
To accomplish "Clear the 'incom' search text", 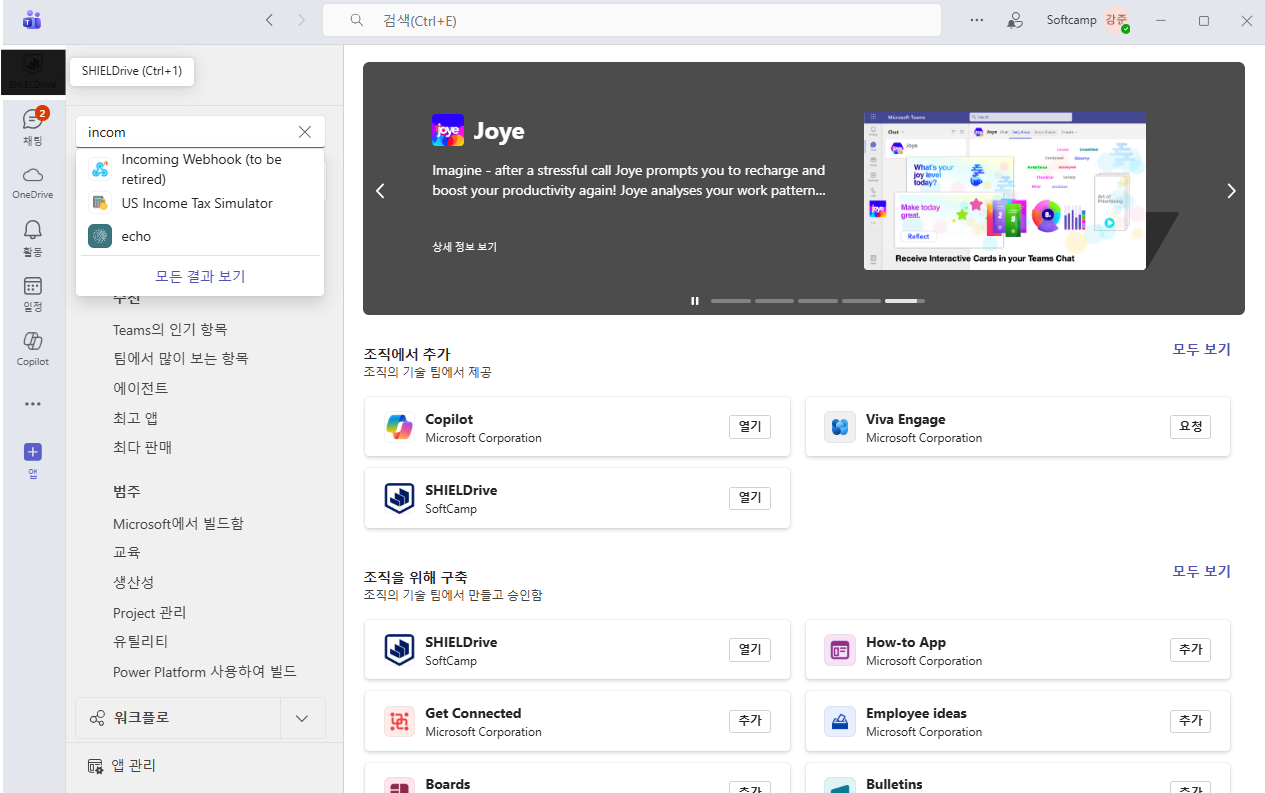I will coord(305,132).
